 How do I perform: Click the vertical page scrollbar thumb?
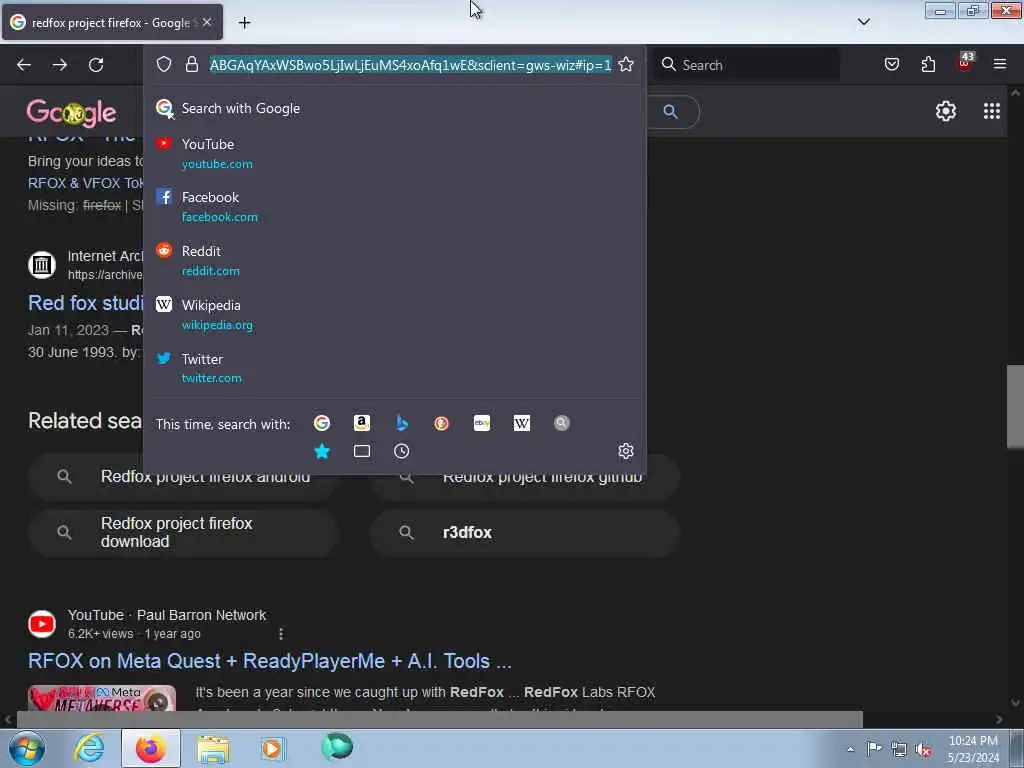pyautogui.click(x=1015, y=407)
